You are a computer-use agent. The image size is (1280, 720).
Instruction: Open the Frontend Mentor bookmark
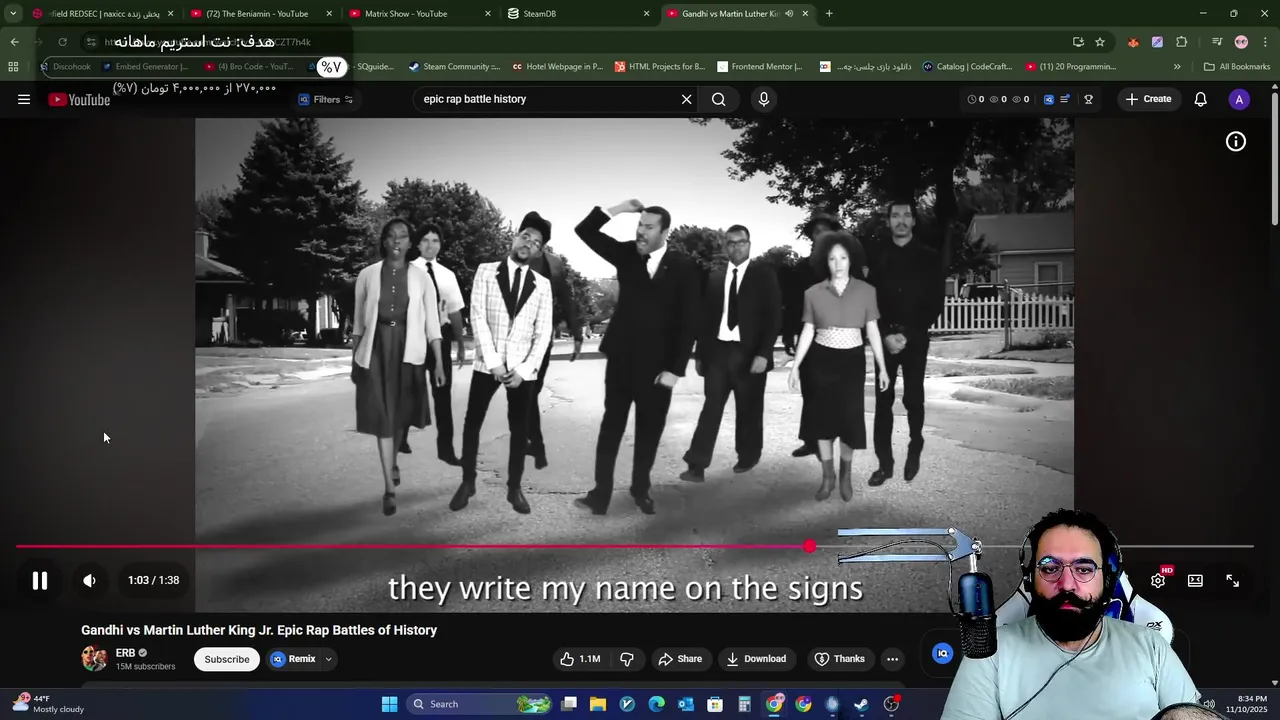[760, 67]
